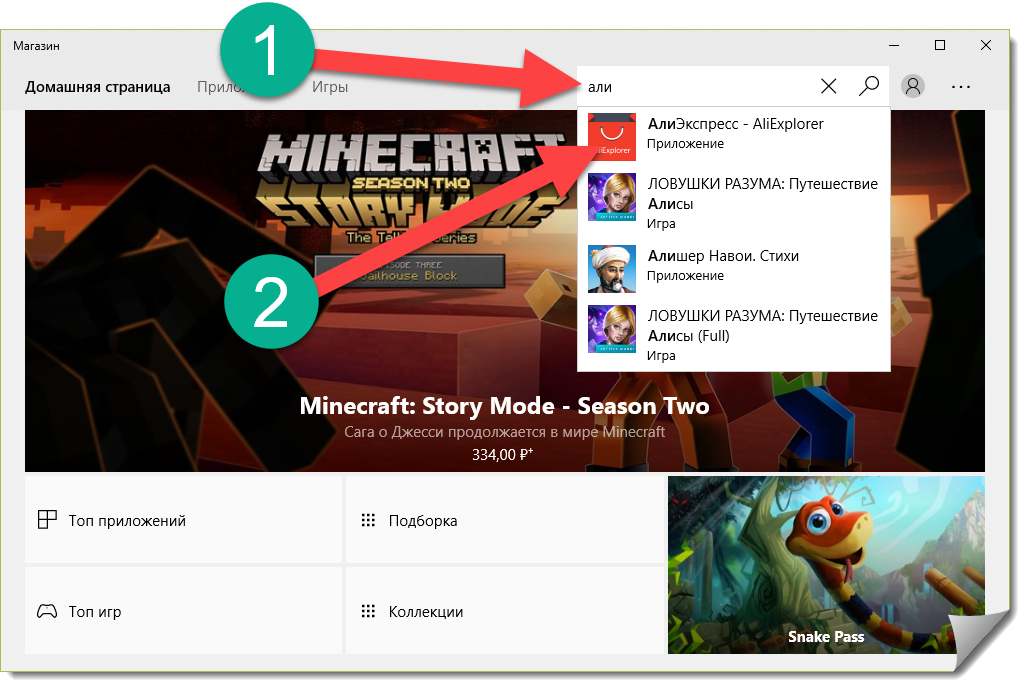The width and height of the screenshot is (1025, 687).
Task: Open the Топ приложений tile
Action: pyautogui.click(x=183, y=520)
